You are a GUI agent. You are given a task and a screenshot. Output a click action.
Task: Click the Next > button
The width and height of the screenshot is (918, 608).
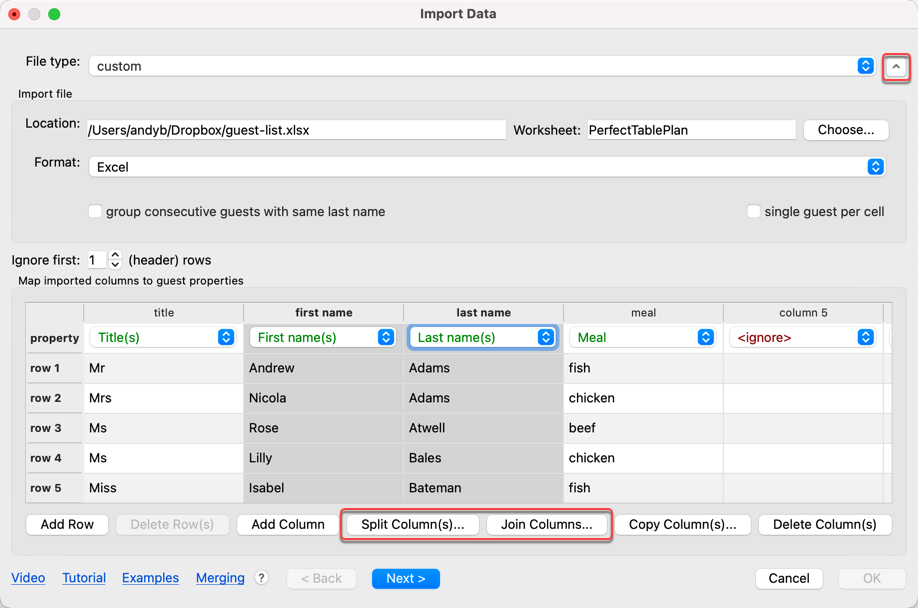405,579
